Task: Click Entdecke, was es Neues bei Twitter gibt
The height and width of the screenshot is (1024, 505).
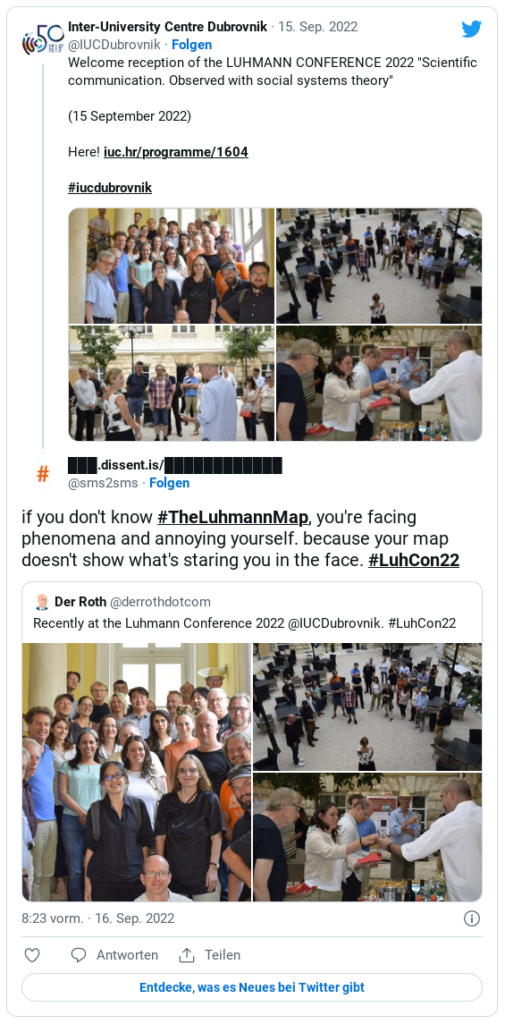Action: click(x=252, y=987)
